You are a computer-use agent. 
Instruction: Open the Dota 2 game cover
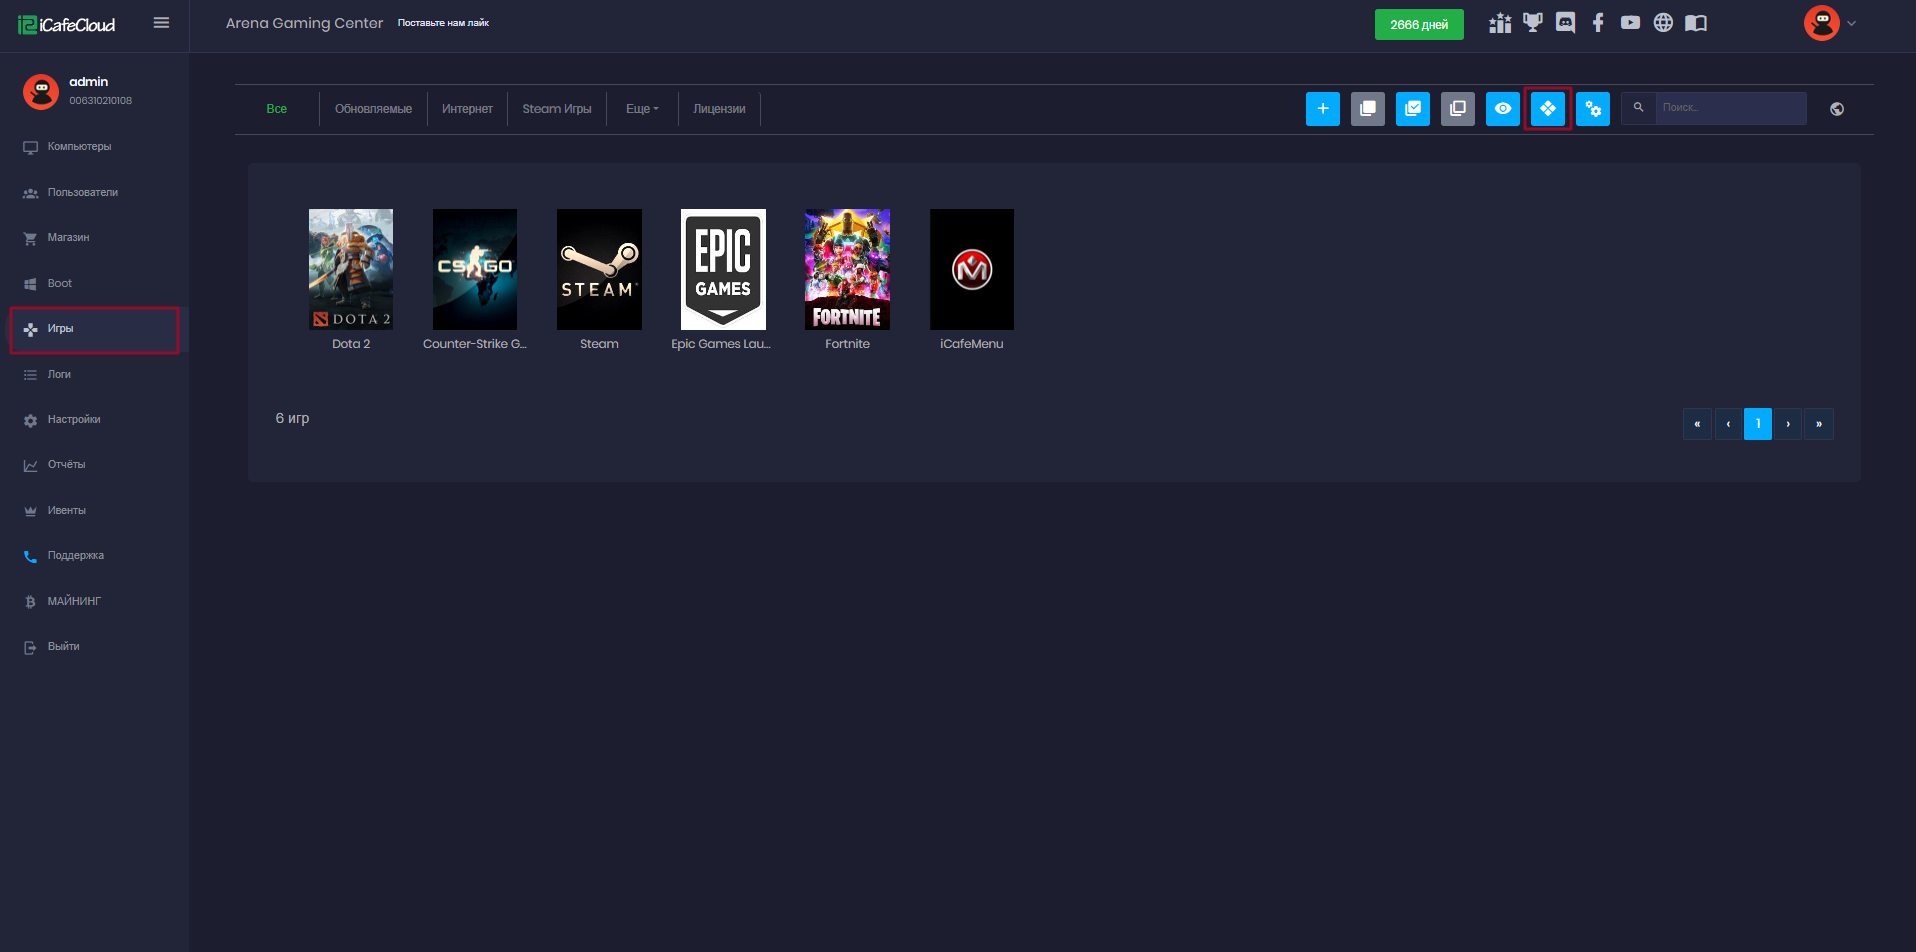pyautogui.click(x=351, y=269)
